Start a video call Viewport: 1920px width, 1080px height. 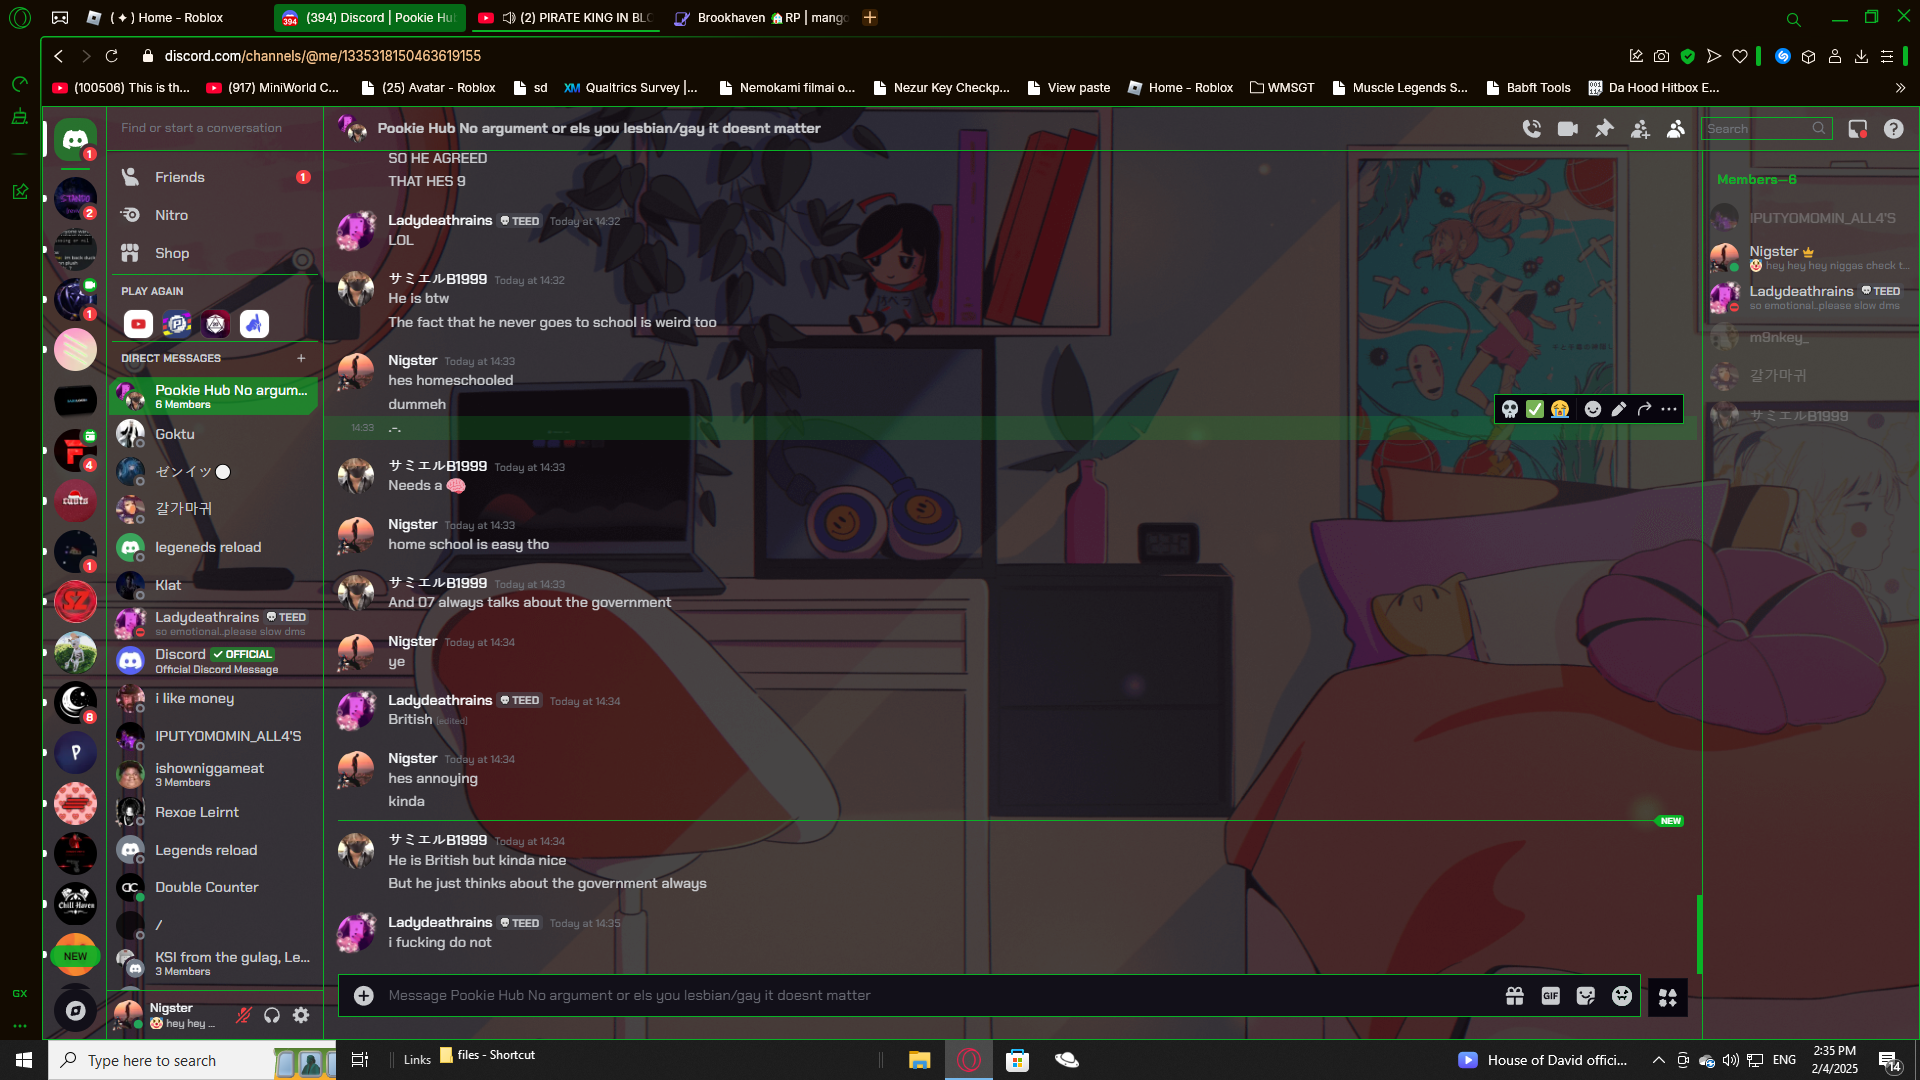coord(1567,129)
